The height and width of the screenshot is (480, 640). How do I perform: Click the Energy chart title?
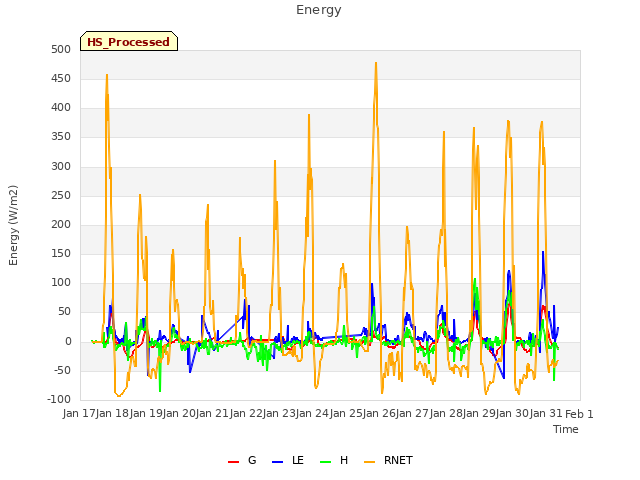coord(318,10)
